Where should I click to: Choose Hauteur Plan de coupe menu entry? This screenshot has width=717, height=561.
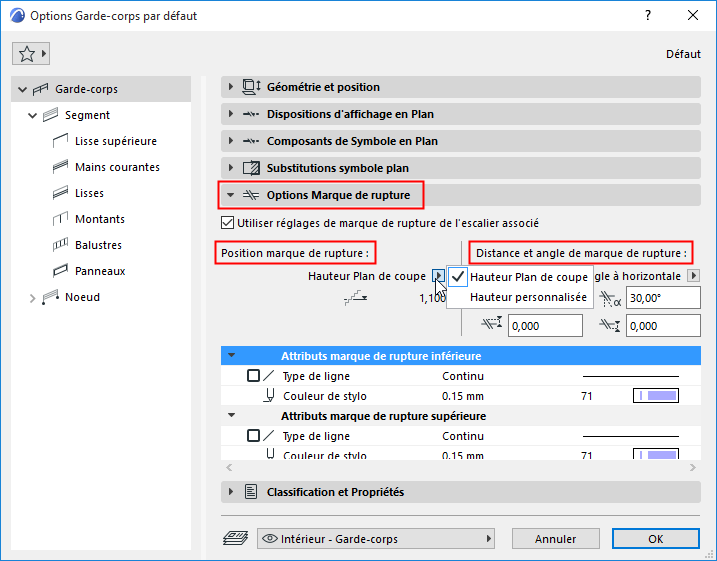(x=528, y=277)
